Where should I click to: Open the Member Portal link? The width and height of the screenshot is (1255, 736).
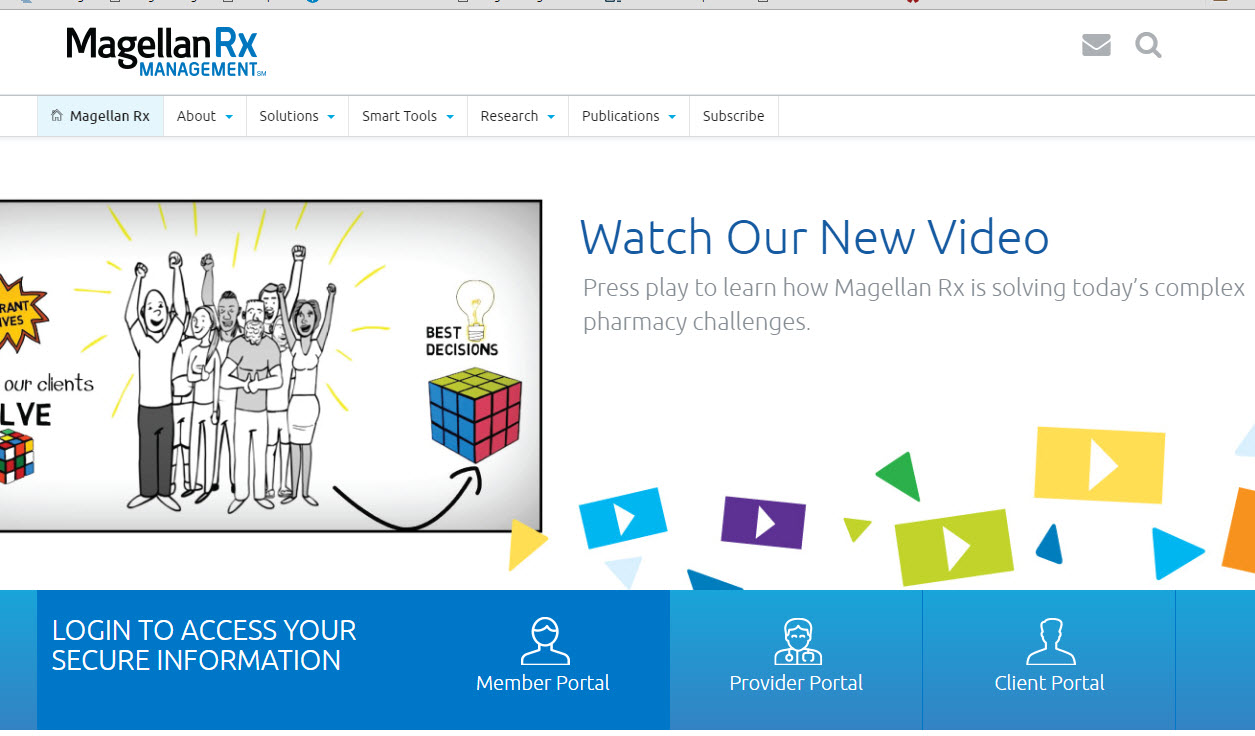pos(543,683)
